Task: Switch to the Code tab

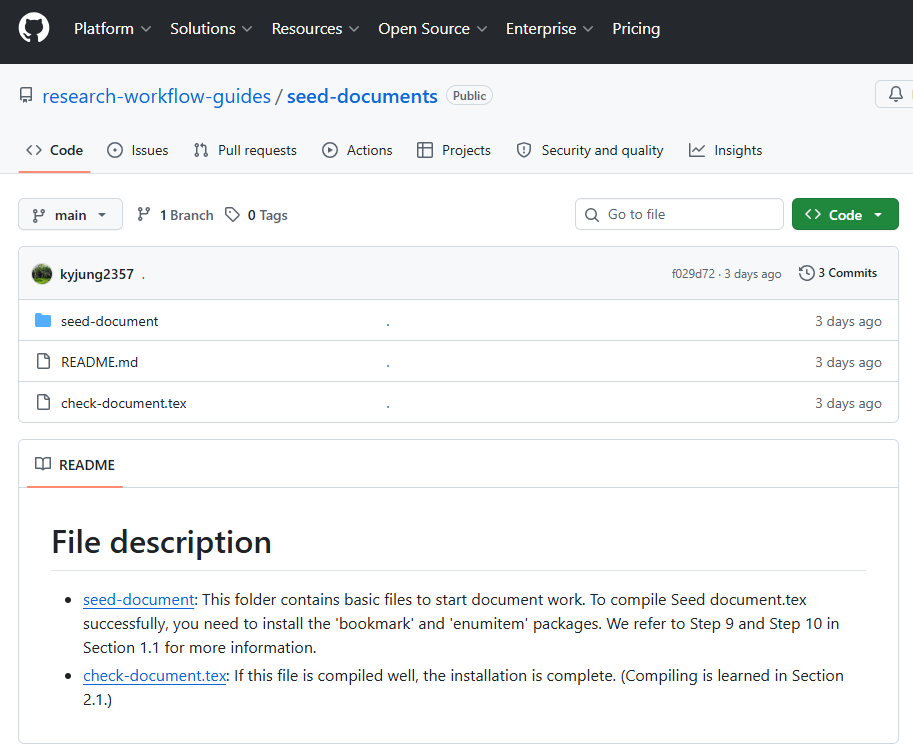Action: click(x=54, y=150)
